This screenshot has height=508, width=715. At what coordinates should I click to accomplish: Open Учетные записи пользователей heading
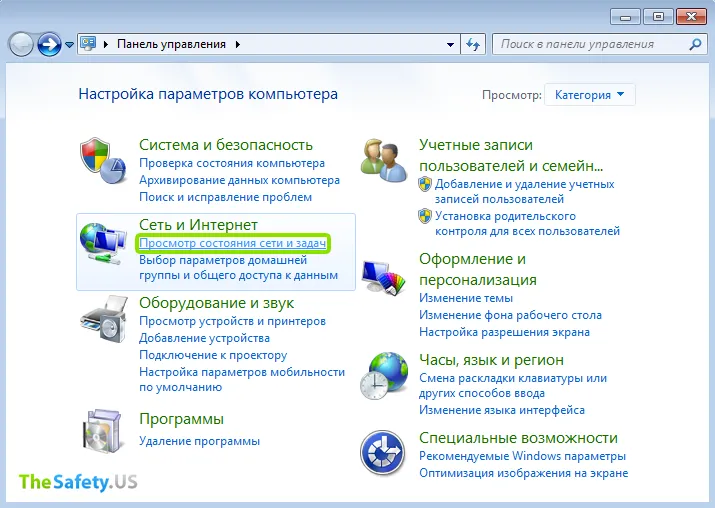pos(511,155)
